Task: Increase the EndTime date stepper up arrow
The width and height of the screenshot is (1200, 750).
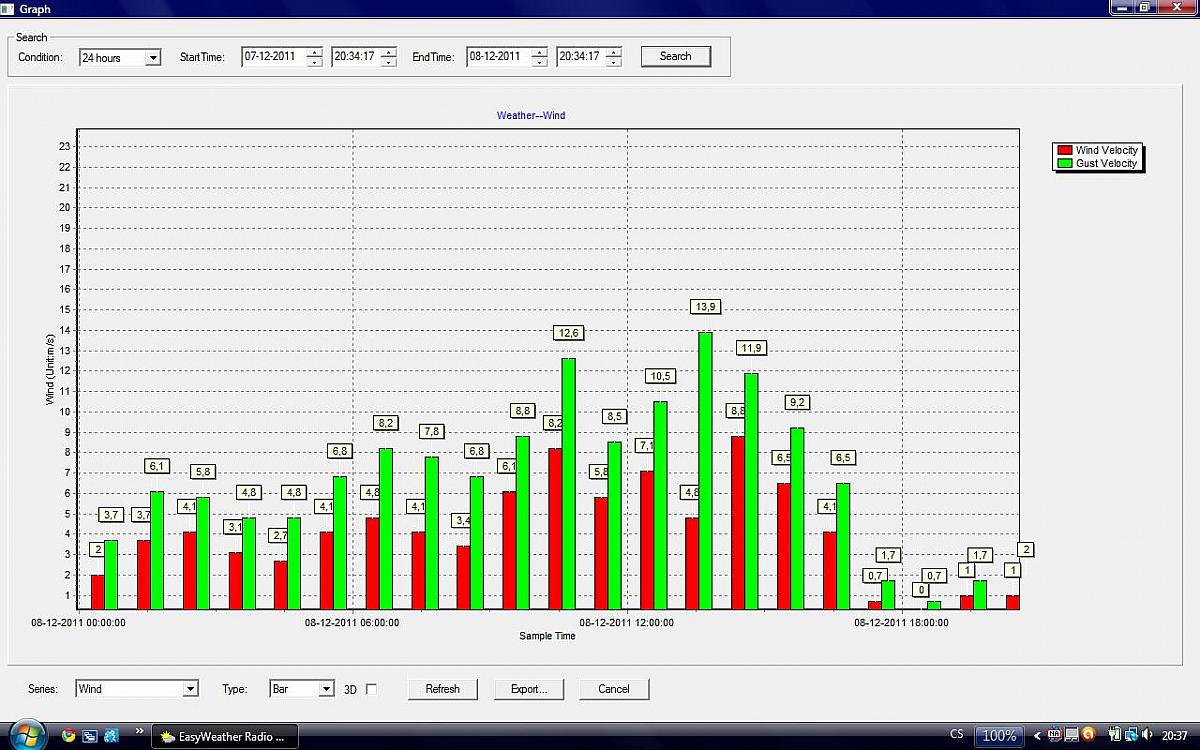Action: tap(540, 52)
